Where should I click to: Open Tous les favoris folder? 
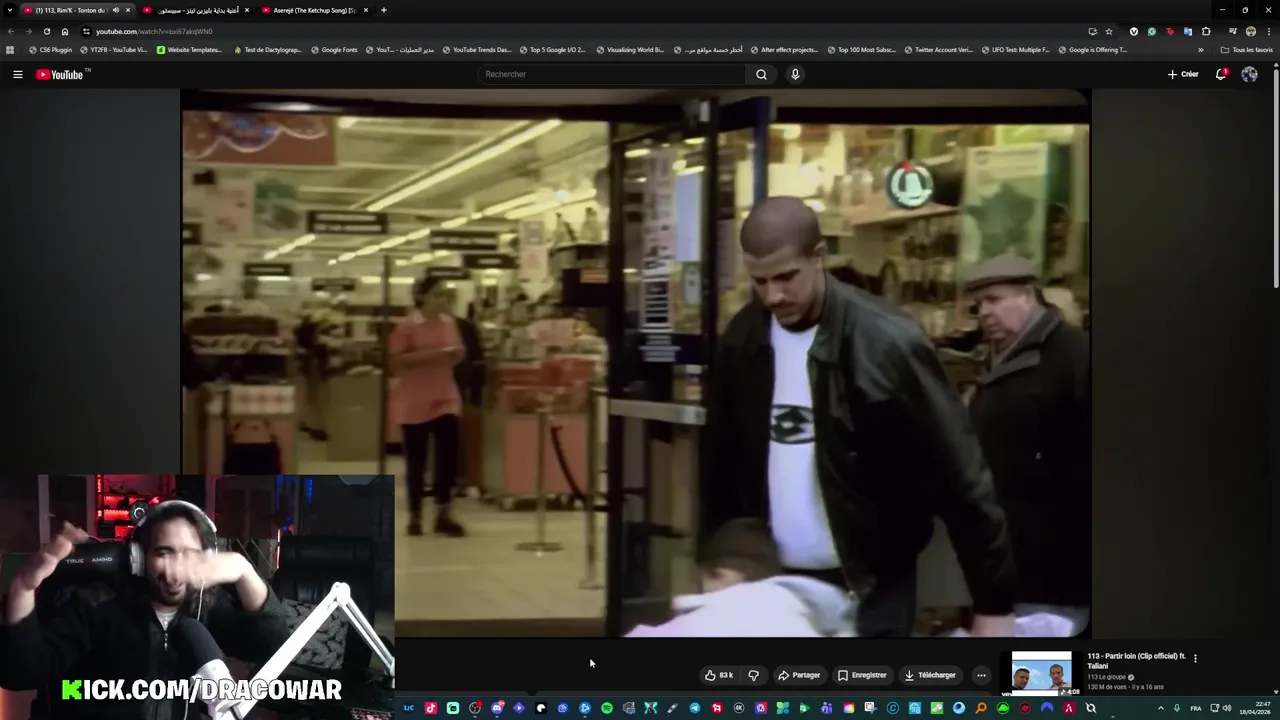pyautogui.click(x=1247, y=49)
